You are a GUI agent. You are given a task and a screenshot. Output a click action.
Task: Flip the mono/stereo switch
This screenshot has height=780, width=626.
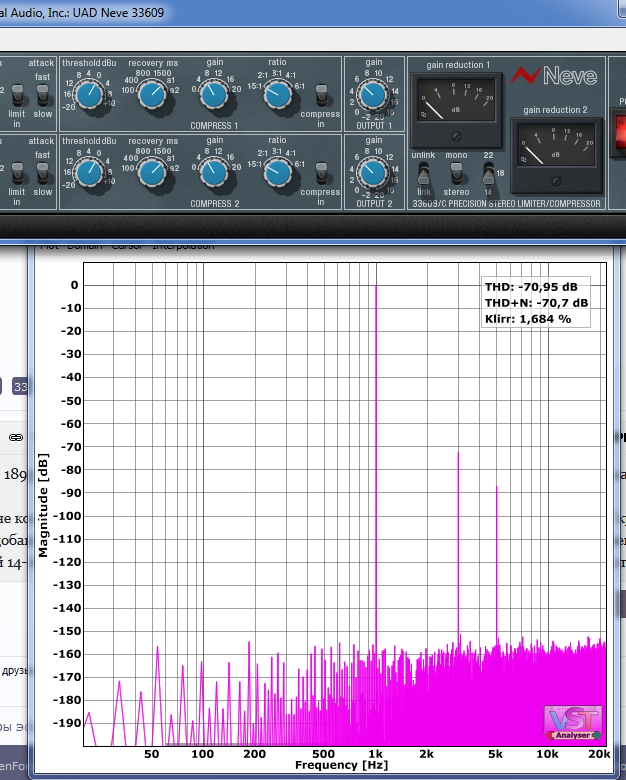[x=456, y=173]
